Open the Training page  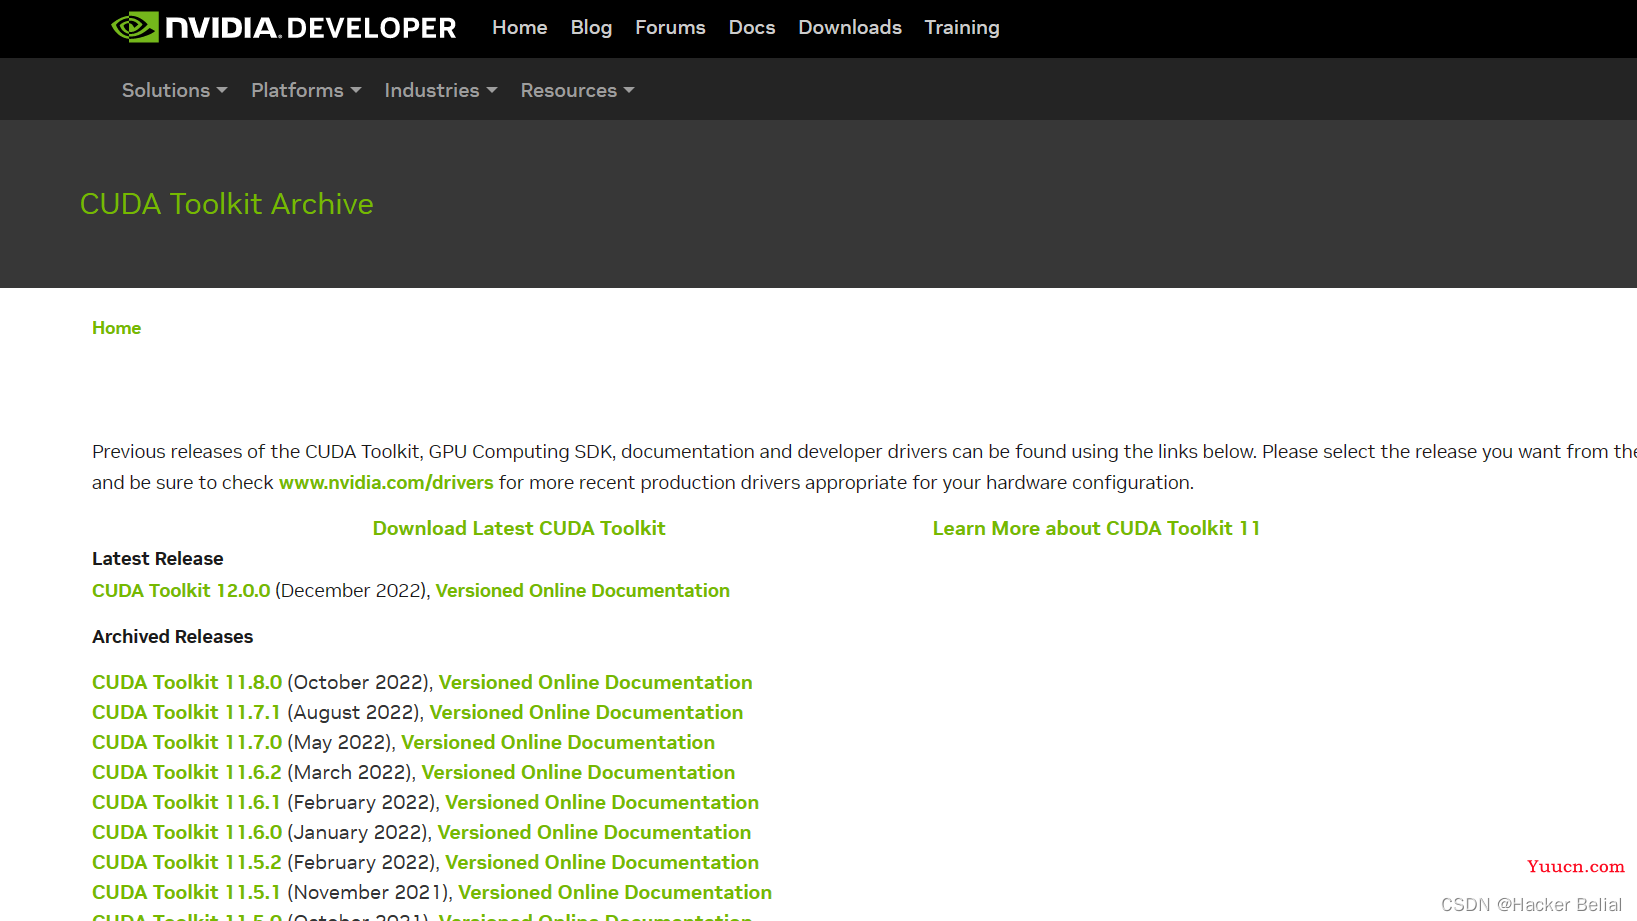962,27
